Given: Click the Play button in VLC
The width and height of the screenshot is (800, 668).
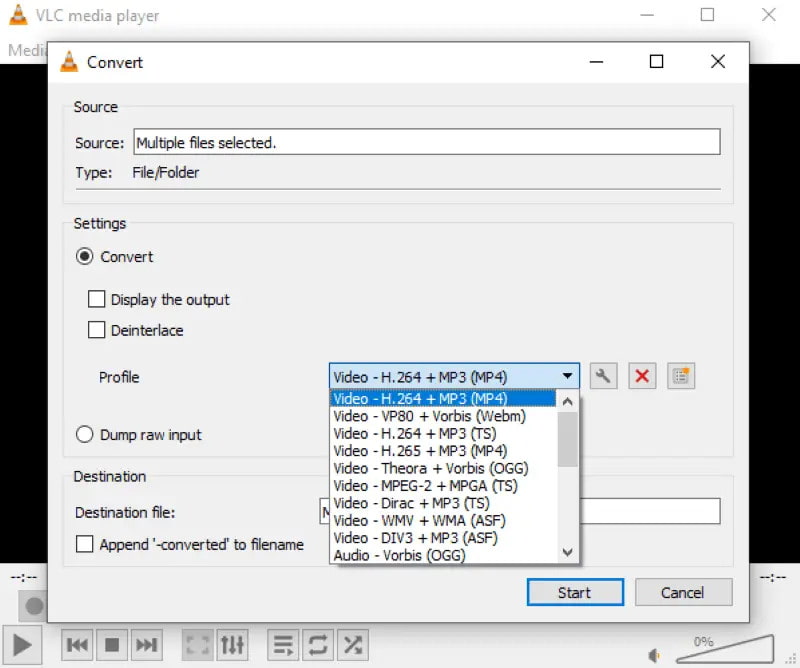Looking at the screenshot, I should [22, 646].
